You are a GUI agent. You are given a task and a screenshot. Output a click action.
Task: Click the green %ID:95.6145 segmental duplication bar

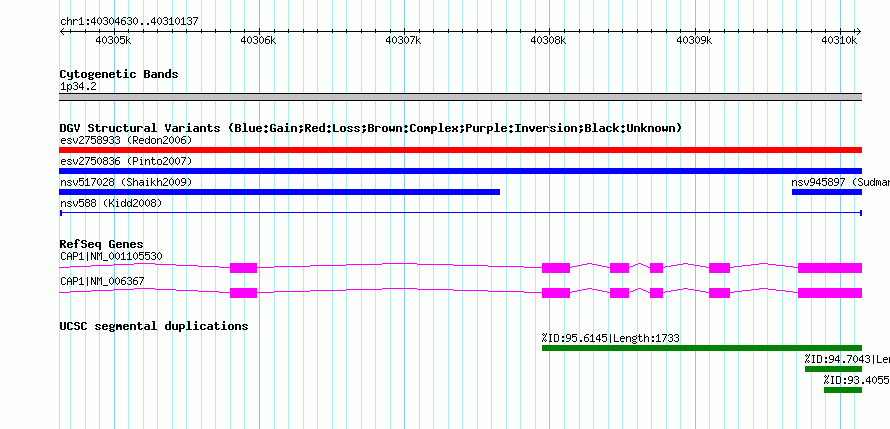[702, 348]
